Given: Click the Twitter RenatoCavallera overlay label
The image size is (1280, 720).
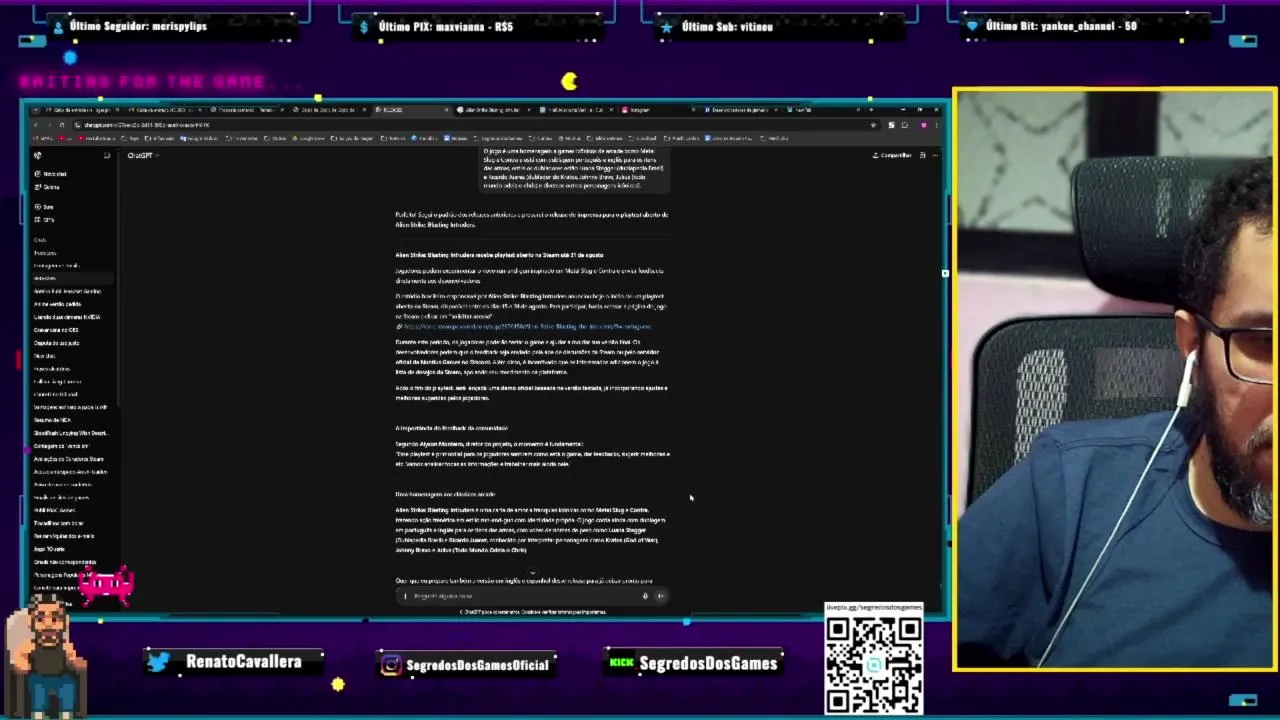Looking at the screenshot, I should click(235, 662).
